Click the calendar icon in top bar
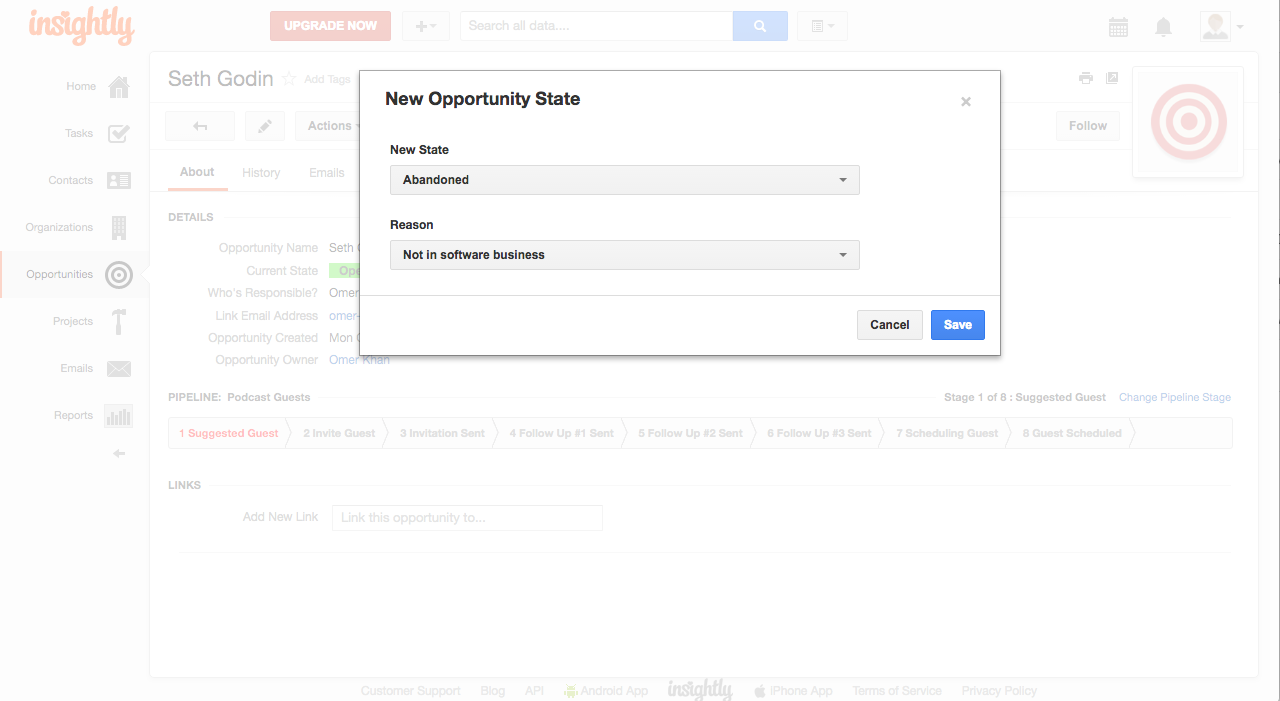This screenshot has width=1280, height=701. (1118, 27)
